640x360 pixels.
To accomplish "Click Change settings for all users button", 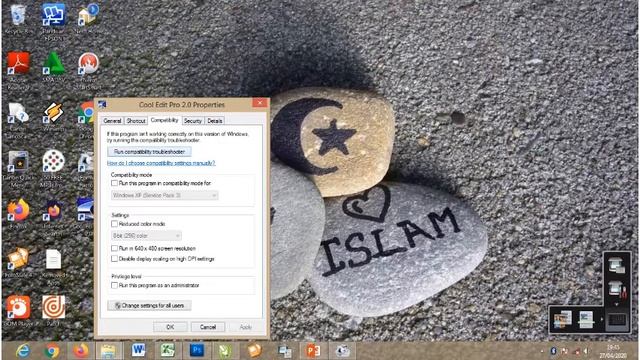I will (149, 305).
